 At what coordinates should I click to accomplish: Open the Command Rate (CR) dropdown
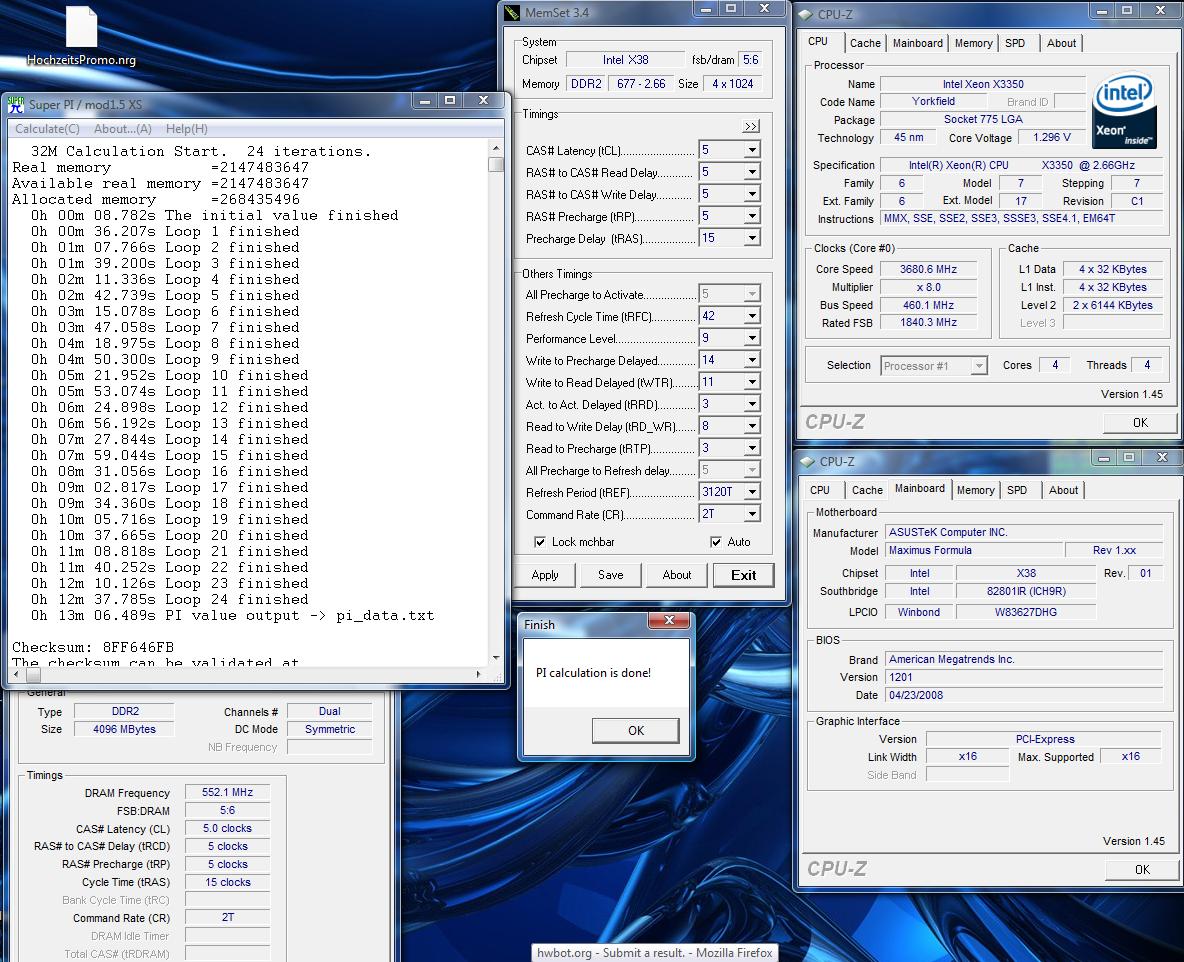[752, 514]
